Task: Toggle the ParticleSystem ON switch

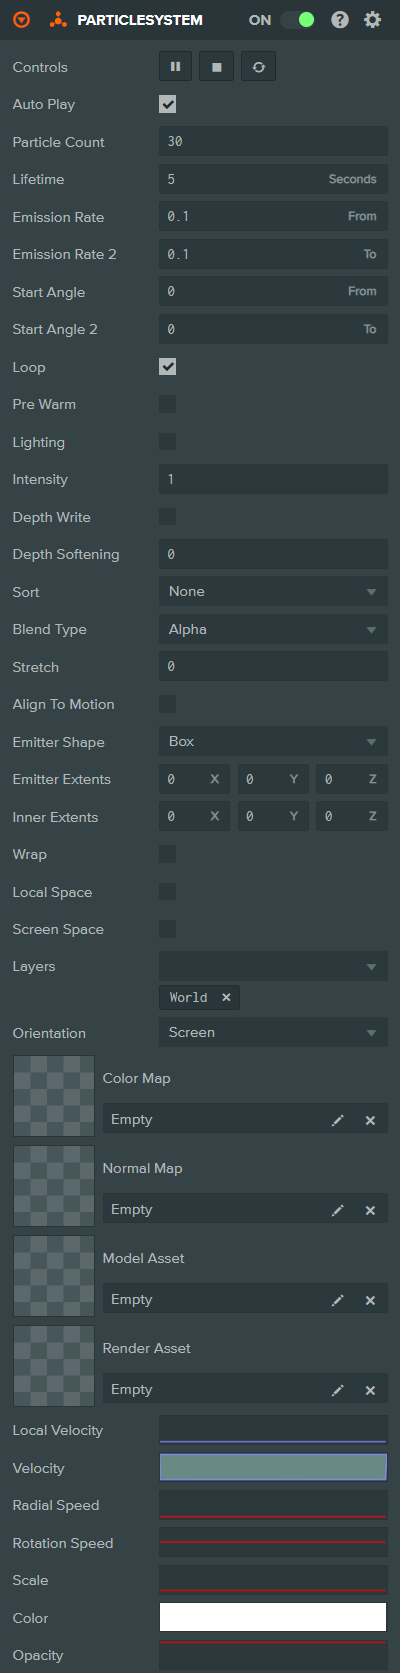Action: (297, 20)
